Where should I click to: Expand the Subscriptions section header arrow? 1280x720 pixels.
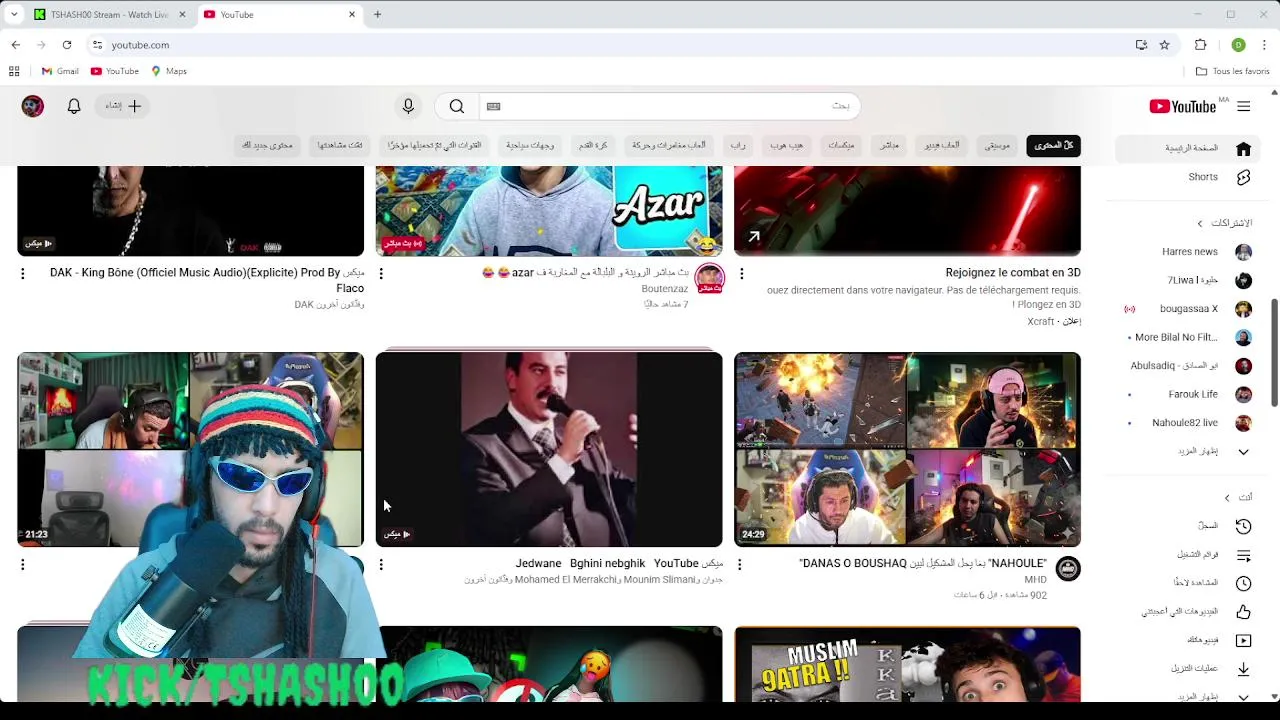[x=1200, y=223]
